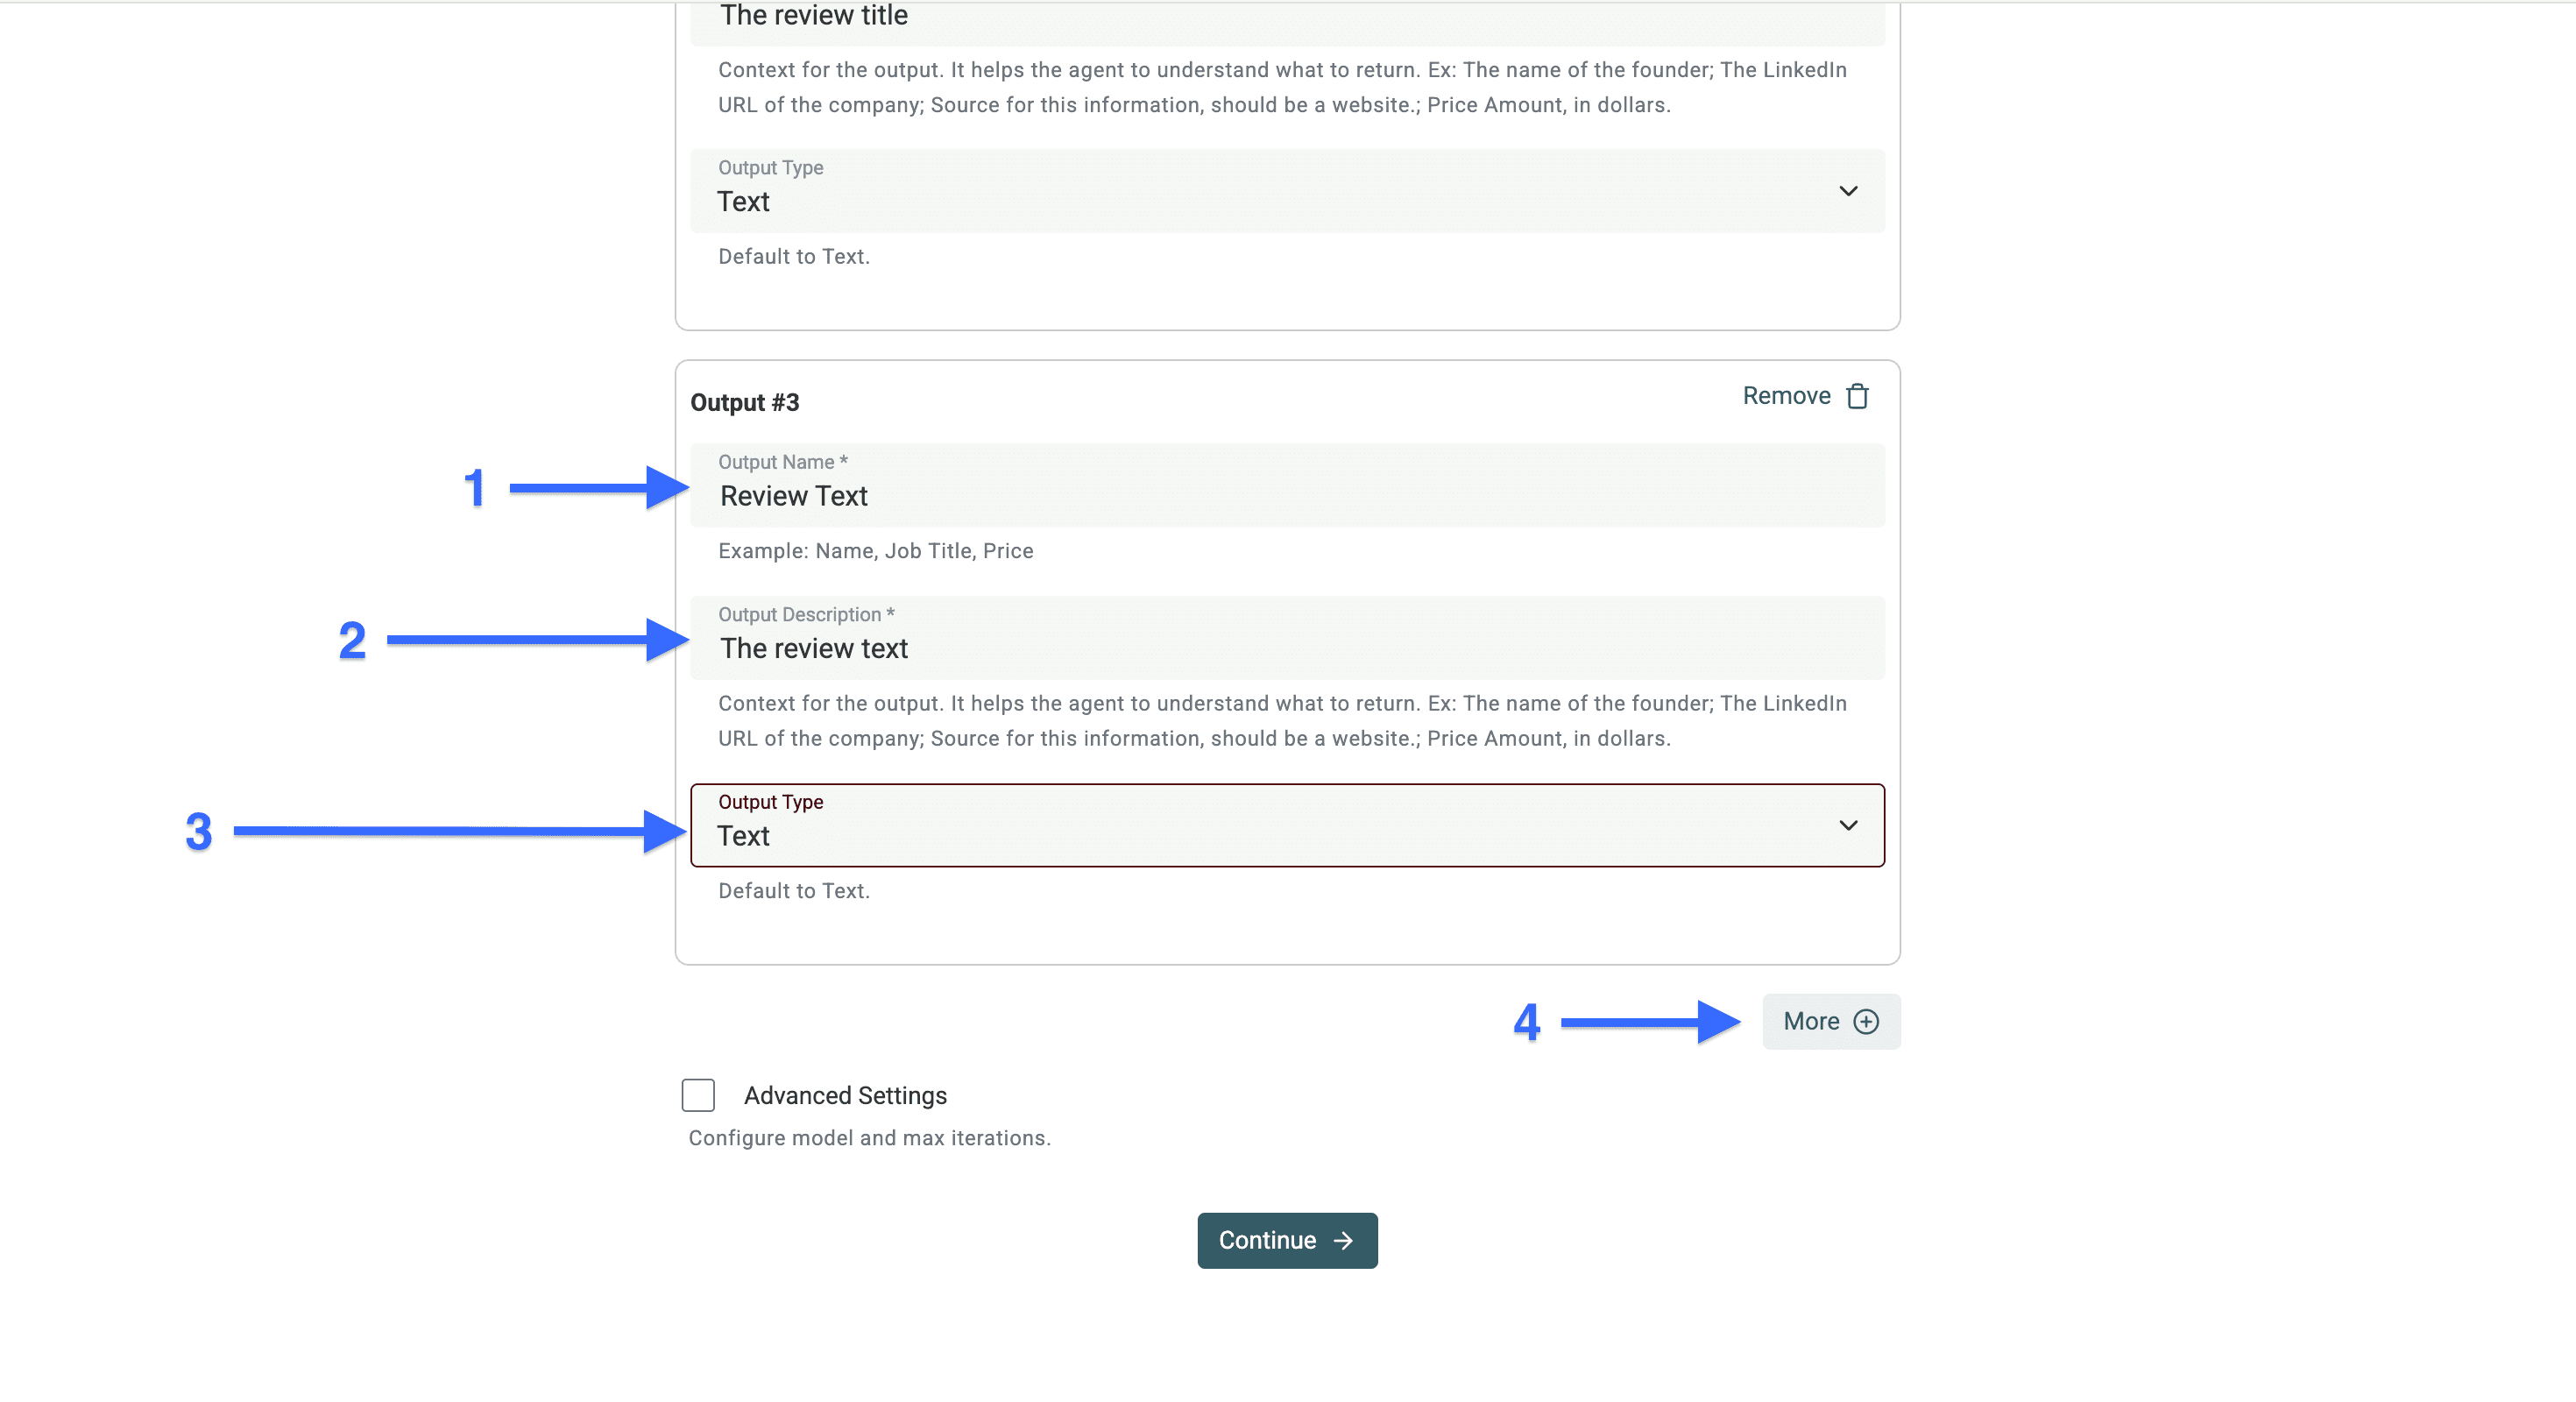Click the Advanced Settings label text
The image size is (2576, 1402).
[x=845, y=1096]
